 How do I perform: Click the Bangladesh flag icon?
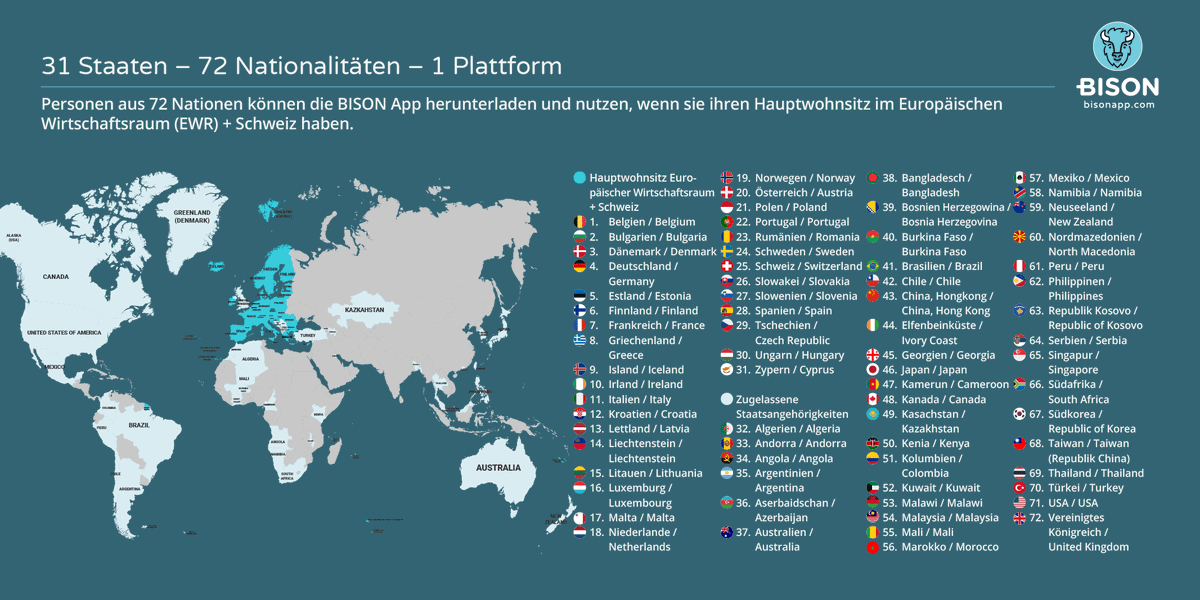[873, 178]
